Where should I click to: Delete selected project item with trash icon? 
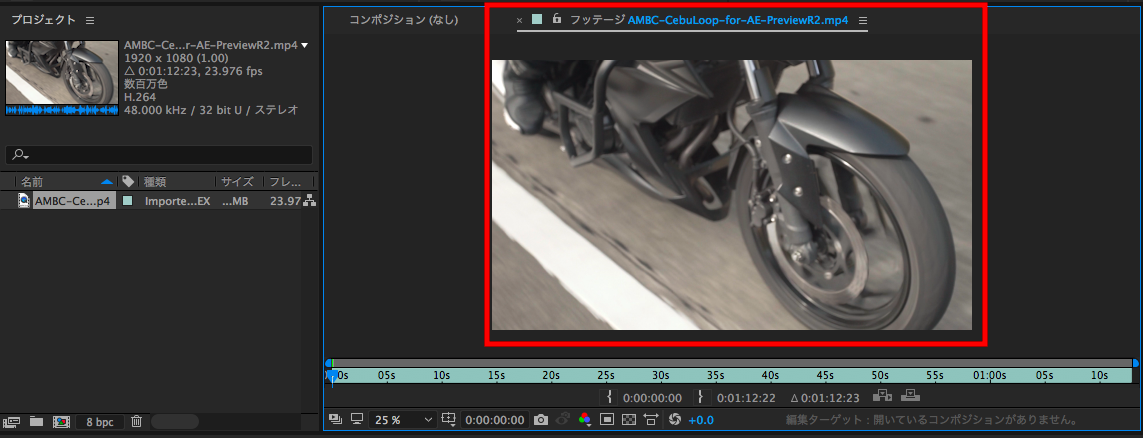point(136,421)
